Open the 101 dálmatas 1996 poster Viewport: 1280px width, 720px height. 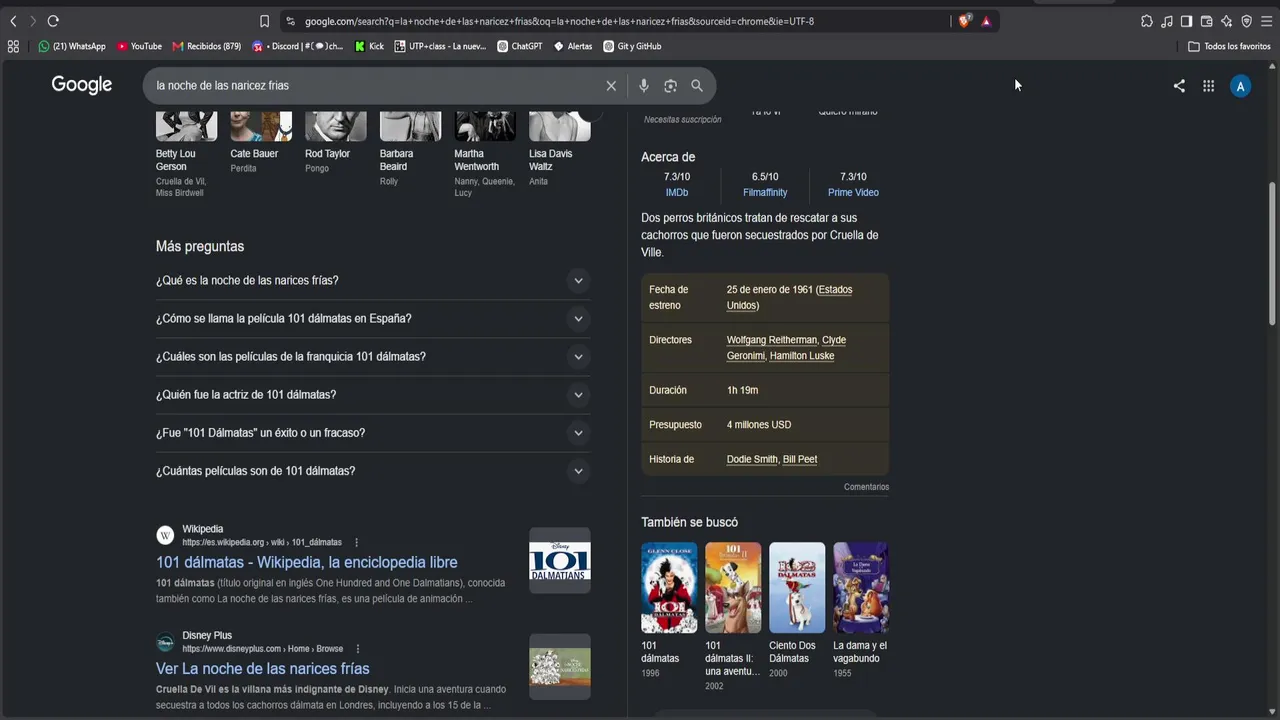pos(669,588)
